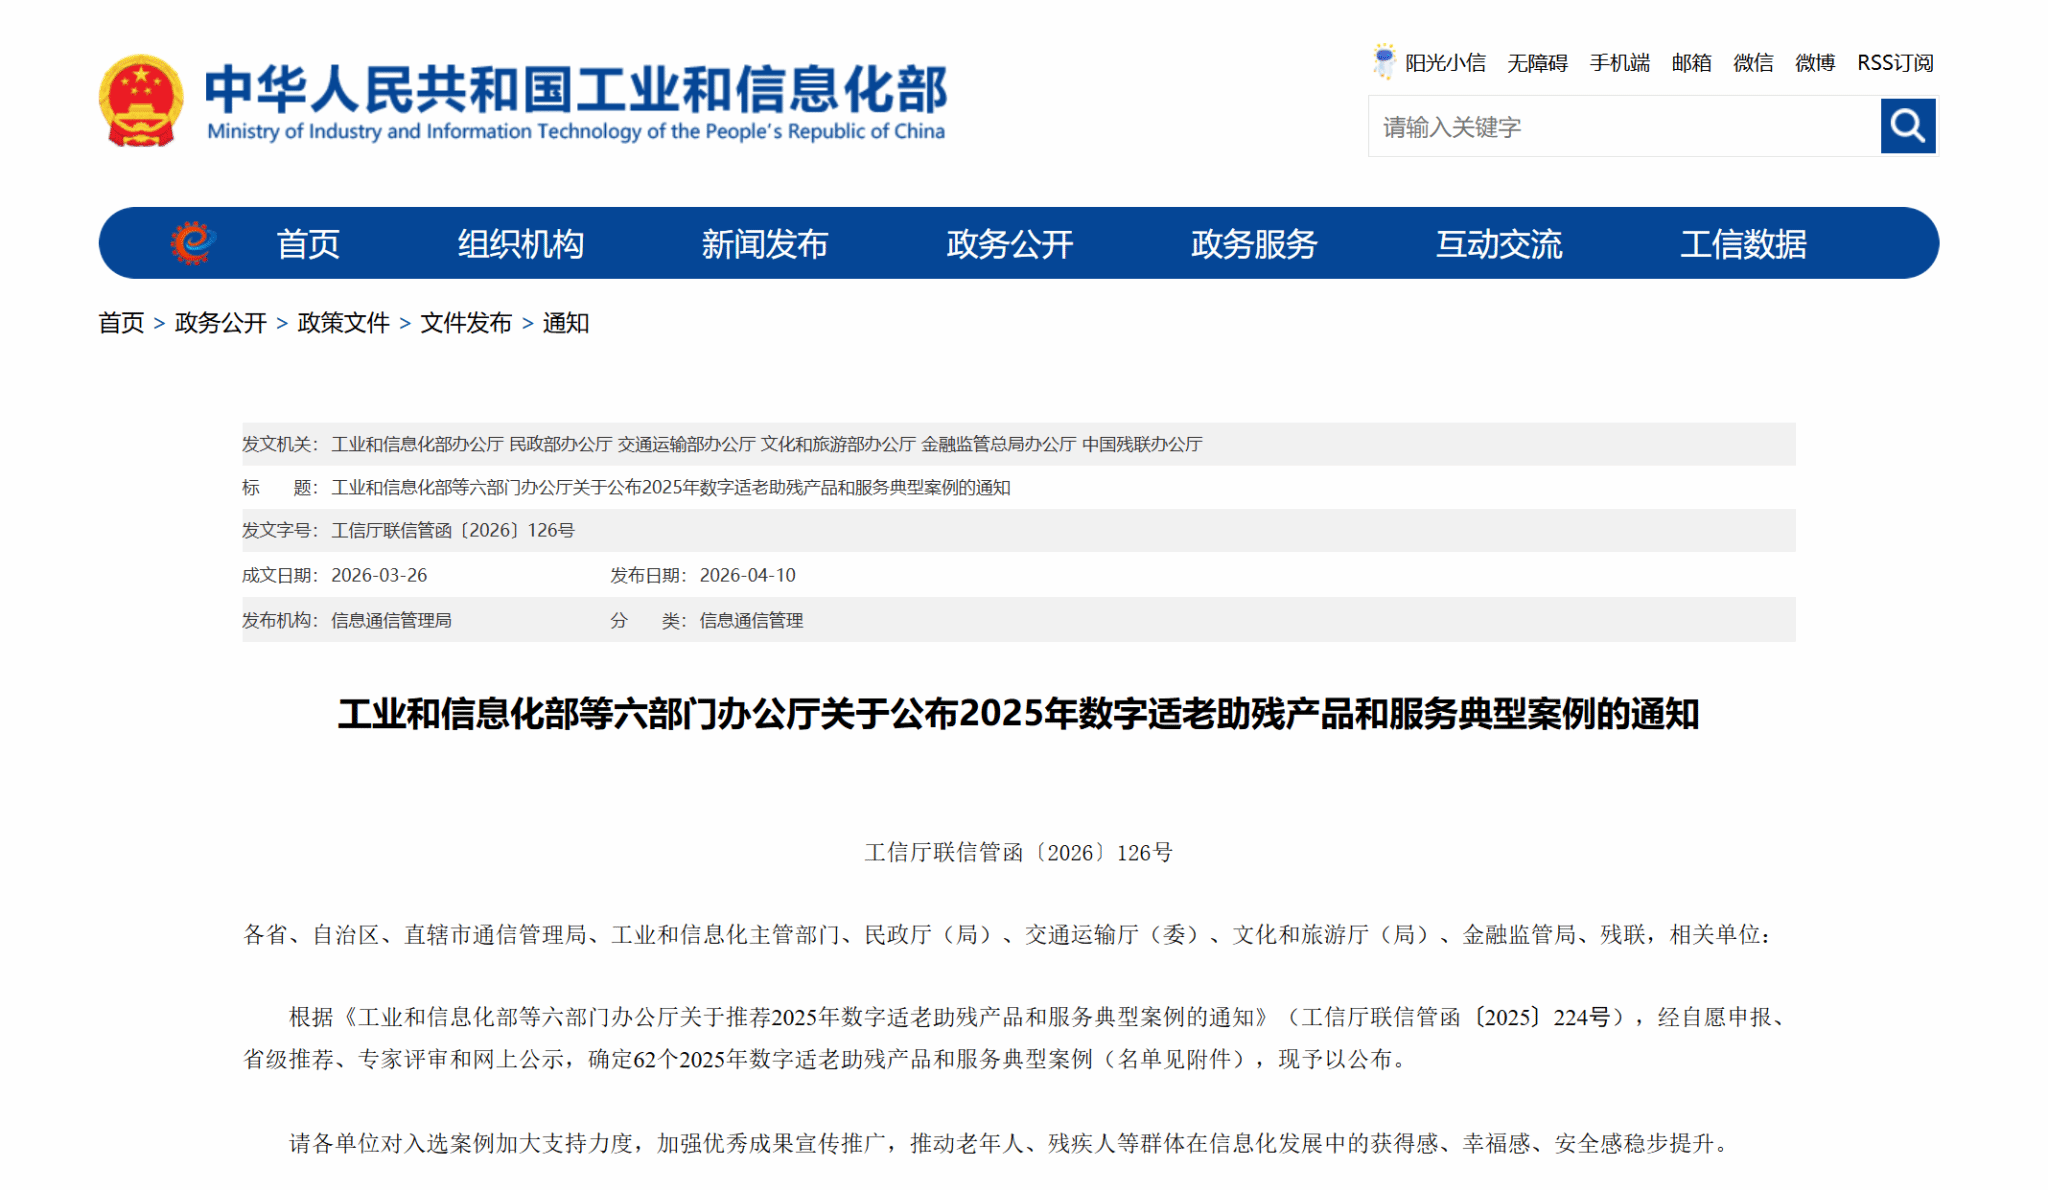
Task: Select 政务公开 in the main navigation
Action: pos(1009,244)
